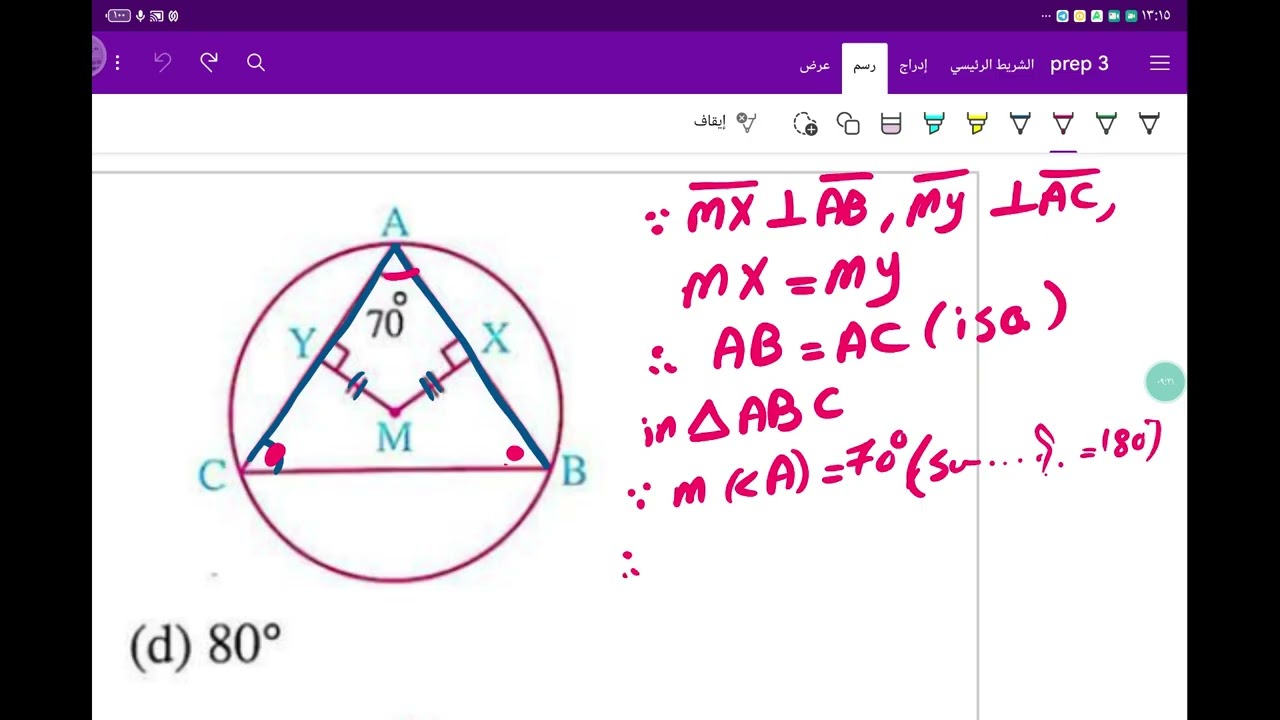
Task: Click vertex label C on the circle
Action: pyautogui.click(x=212, y=476)
